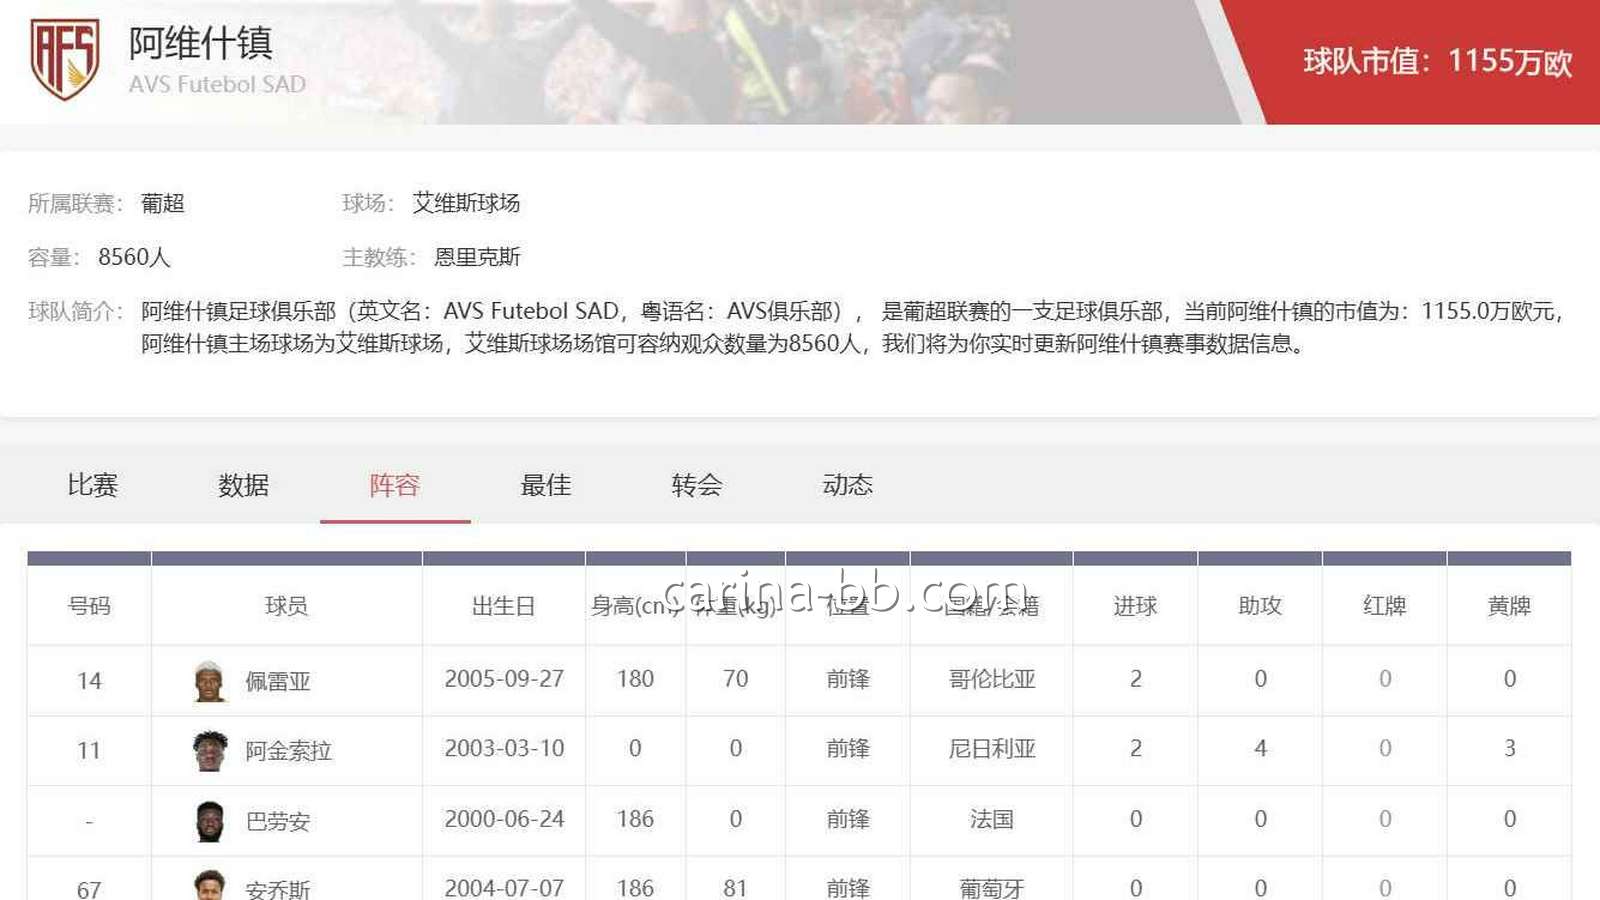
Task: Click the 号码 column header
Action: [89, 606]
